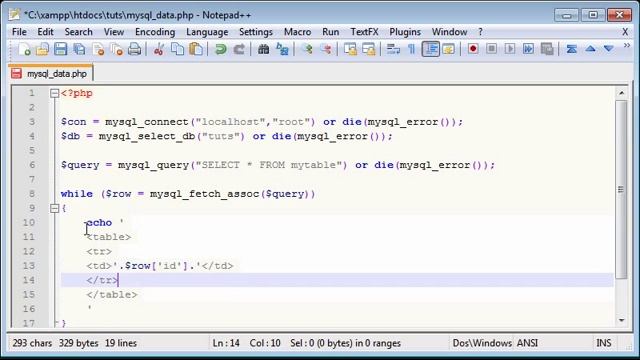640x360 pixels.
Task: Collapse the fold at line 1
Action: 54,93
